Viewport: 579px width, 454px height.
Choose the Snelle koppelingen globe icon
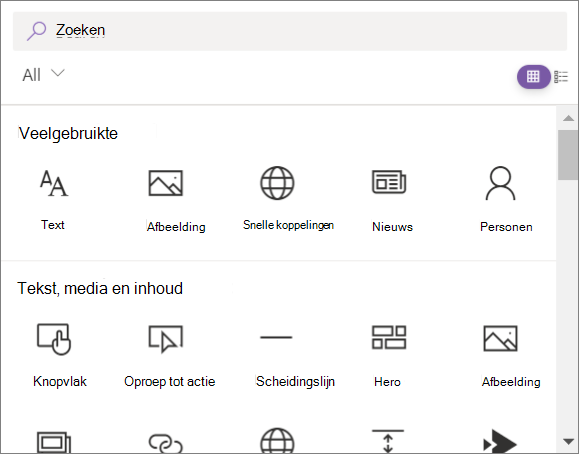(x=277, y=183)
